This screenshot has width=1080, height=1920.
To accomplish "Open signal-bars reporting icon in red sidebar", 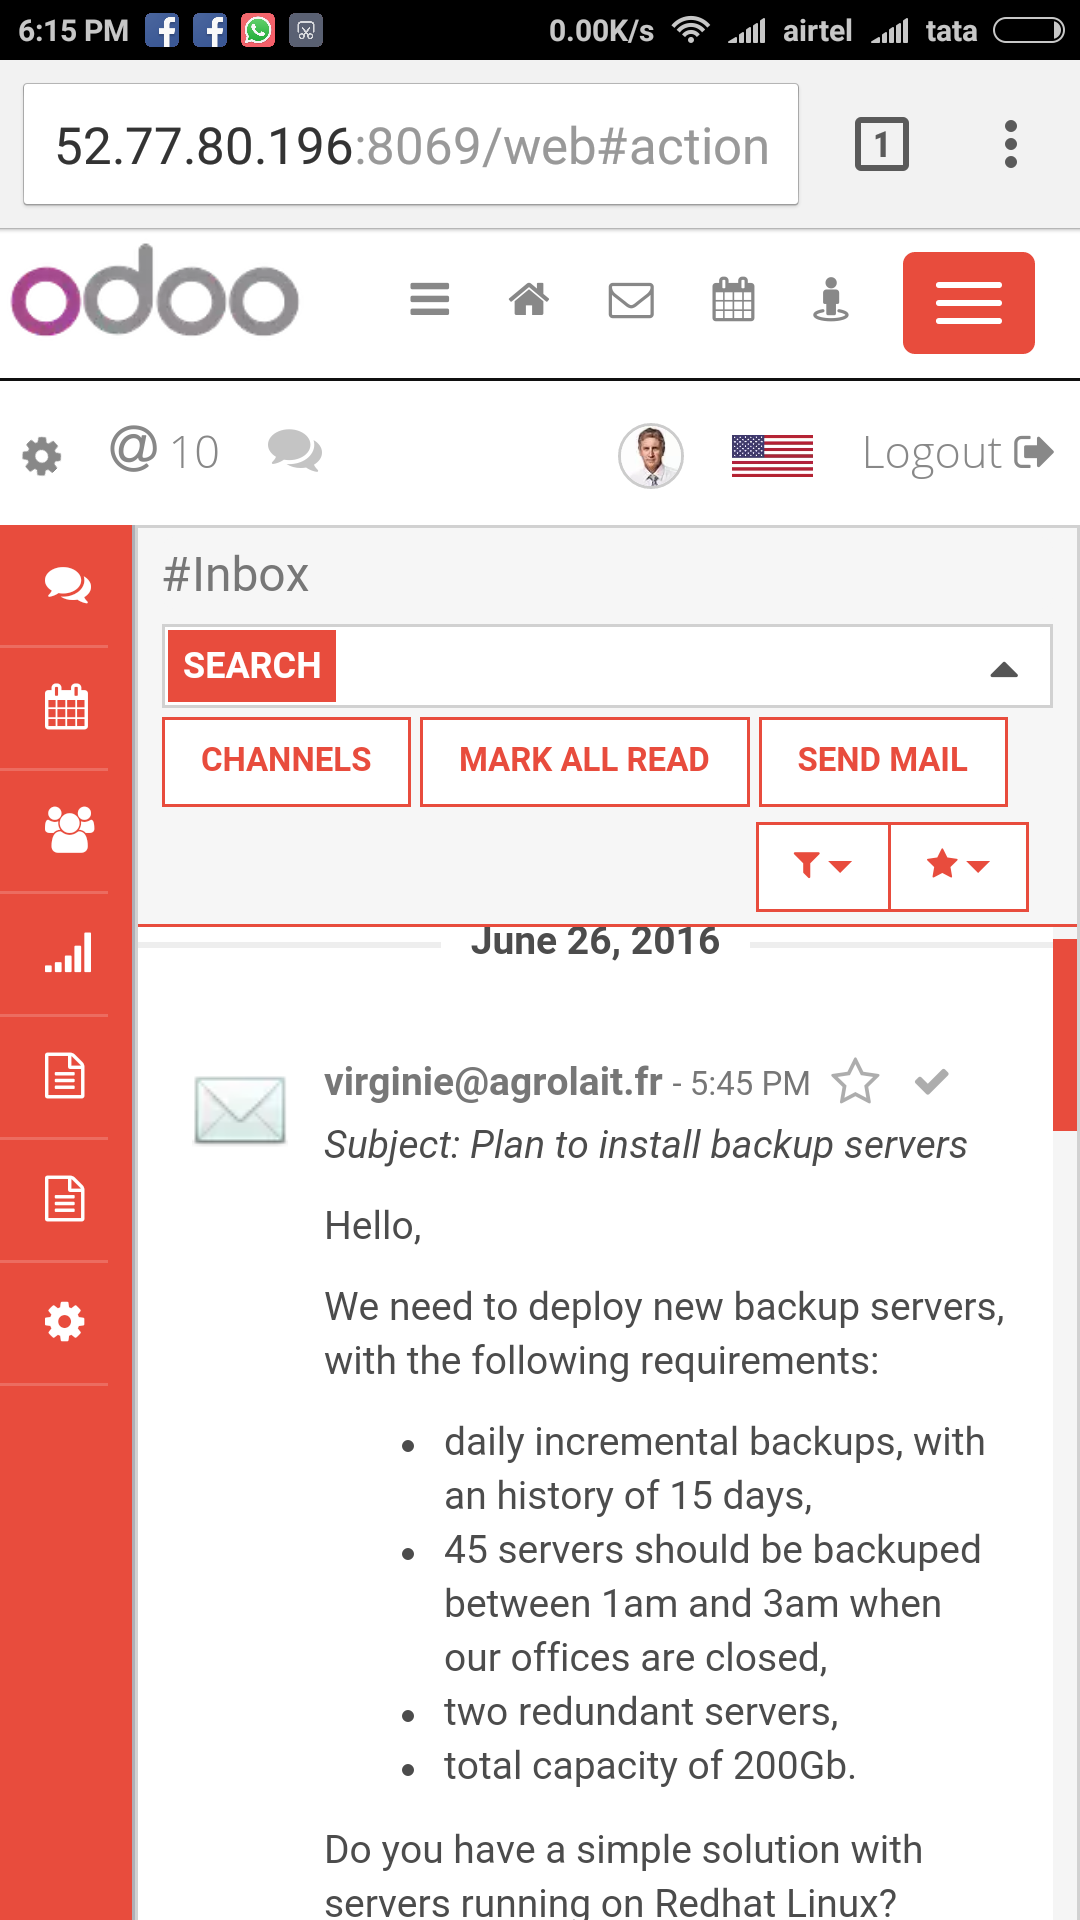I will [68, 952].
